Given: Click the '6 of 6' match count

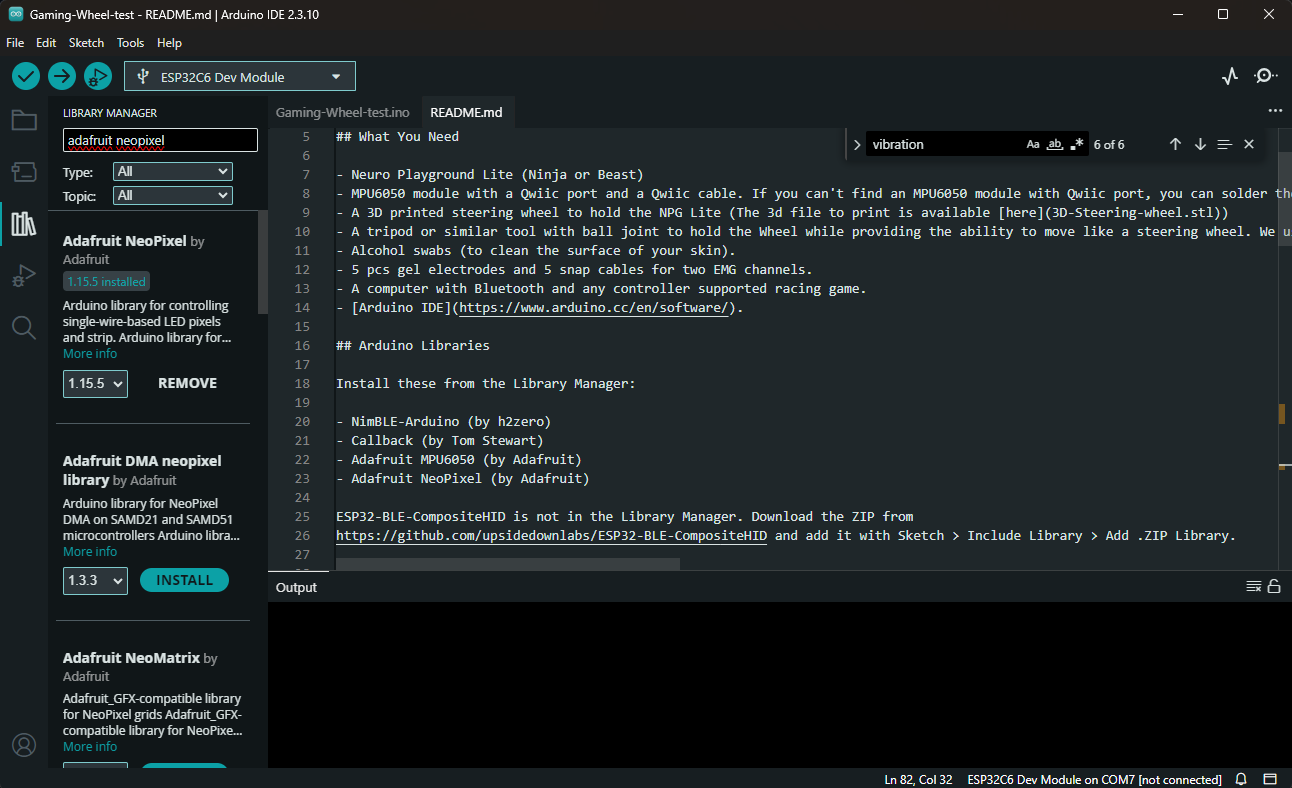Looking at the screenshot, I should [1109, 144].
